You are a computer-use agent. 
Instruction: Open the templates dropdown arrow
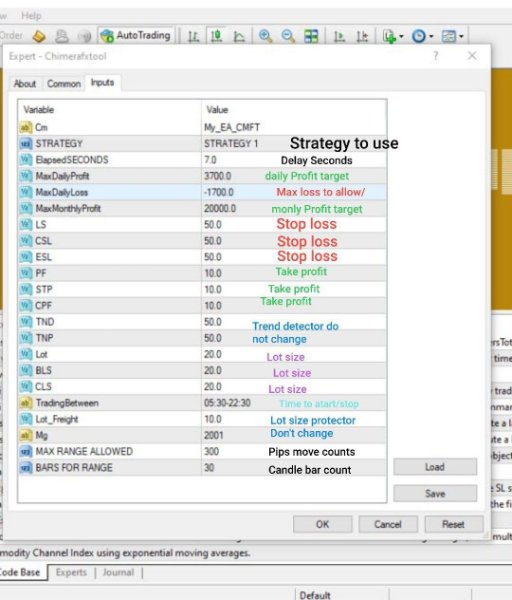pos(461,36)
